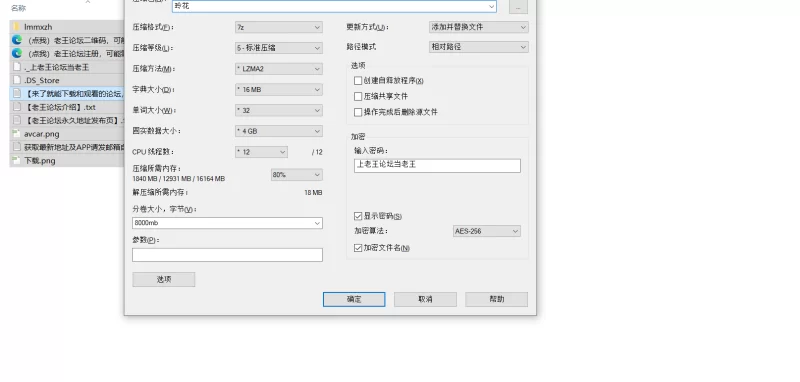Uncheck the 显示密码 checkbox
The height and width of the screenshot is (382, 800).
click(358, 216)
